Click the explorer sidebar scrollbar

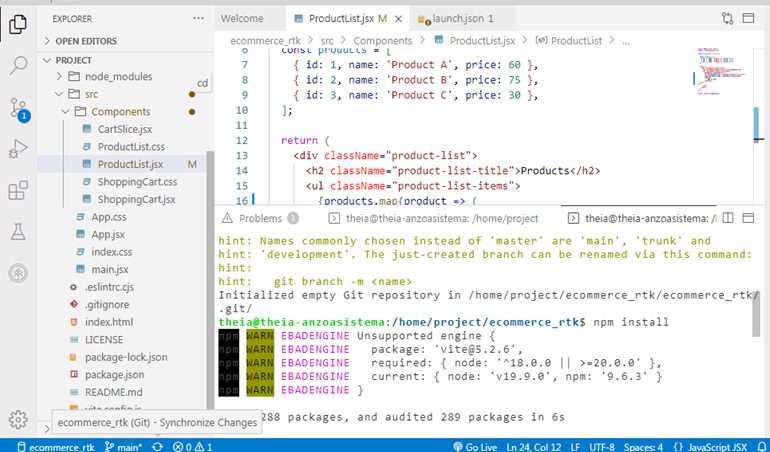pos(210,280)
